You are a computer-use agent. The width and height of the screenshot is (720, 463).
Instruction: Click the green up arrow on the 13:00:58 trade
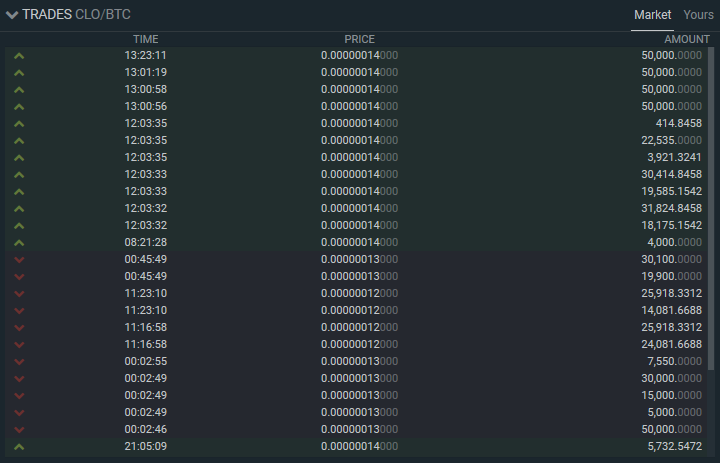pos(19,90)
